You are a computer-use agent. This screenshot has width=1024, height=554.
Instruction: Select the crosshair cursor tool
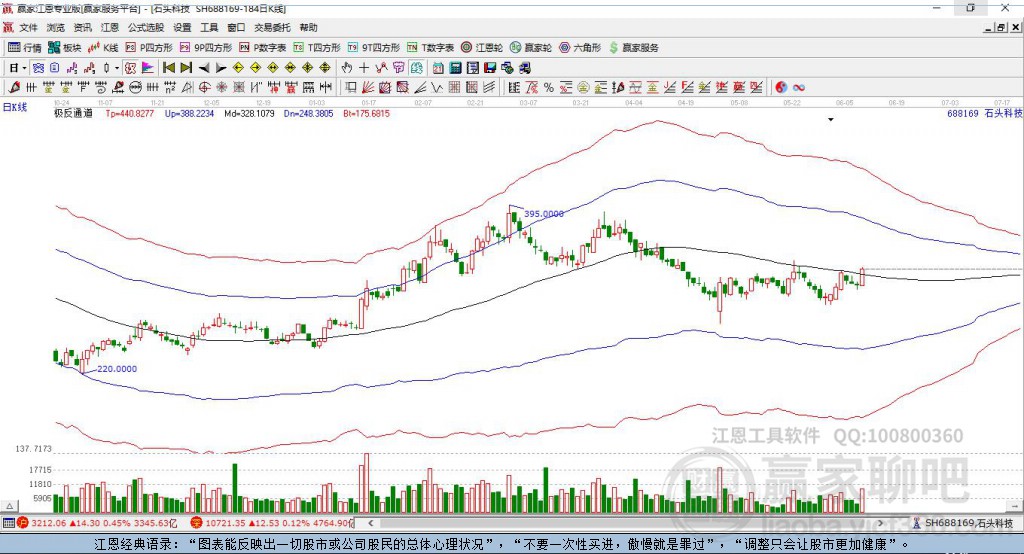pyautogui.click(x=364, y=67)
